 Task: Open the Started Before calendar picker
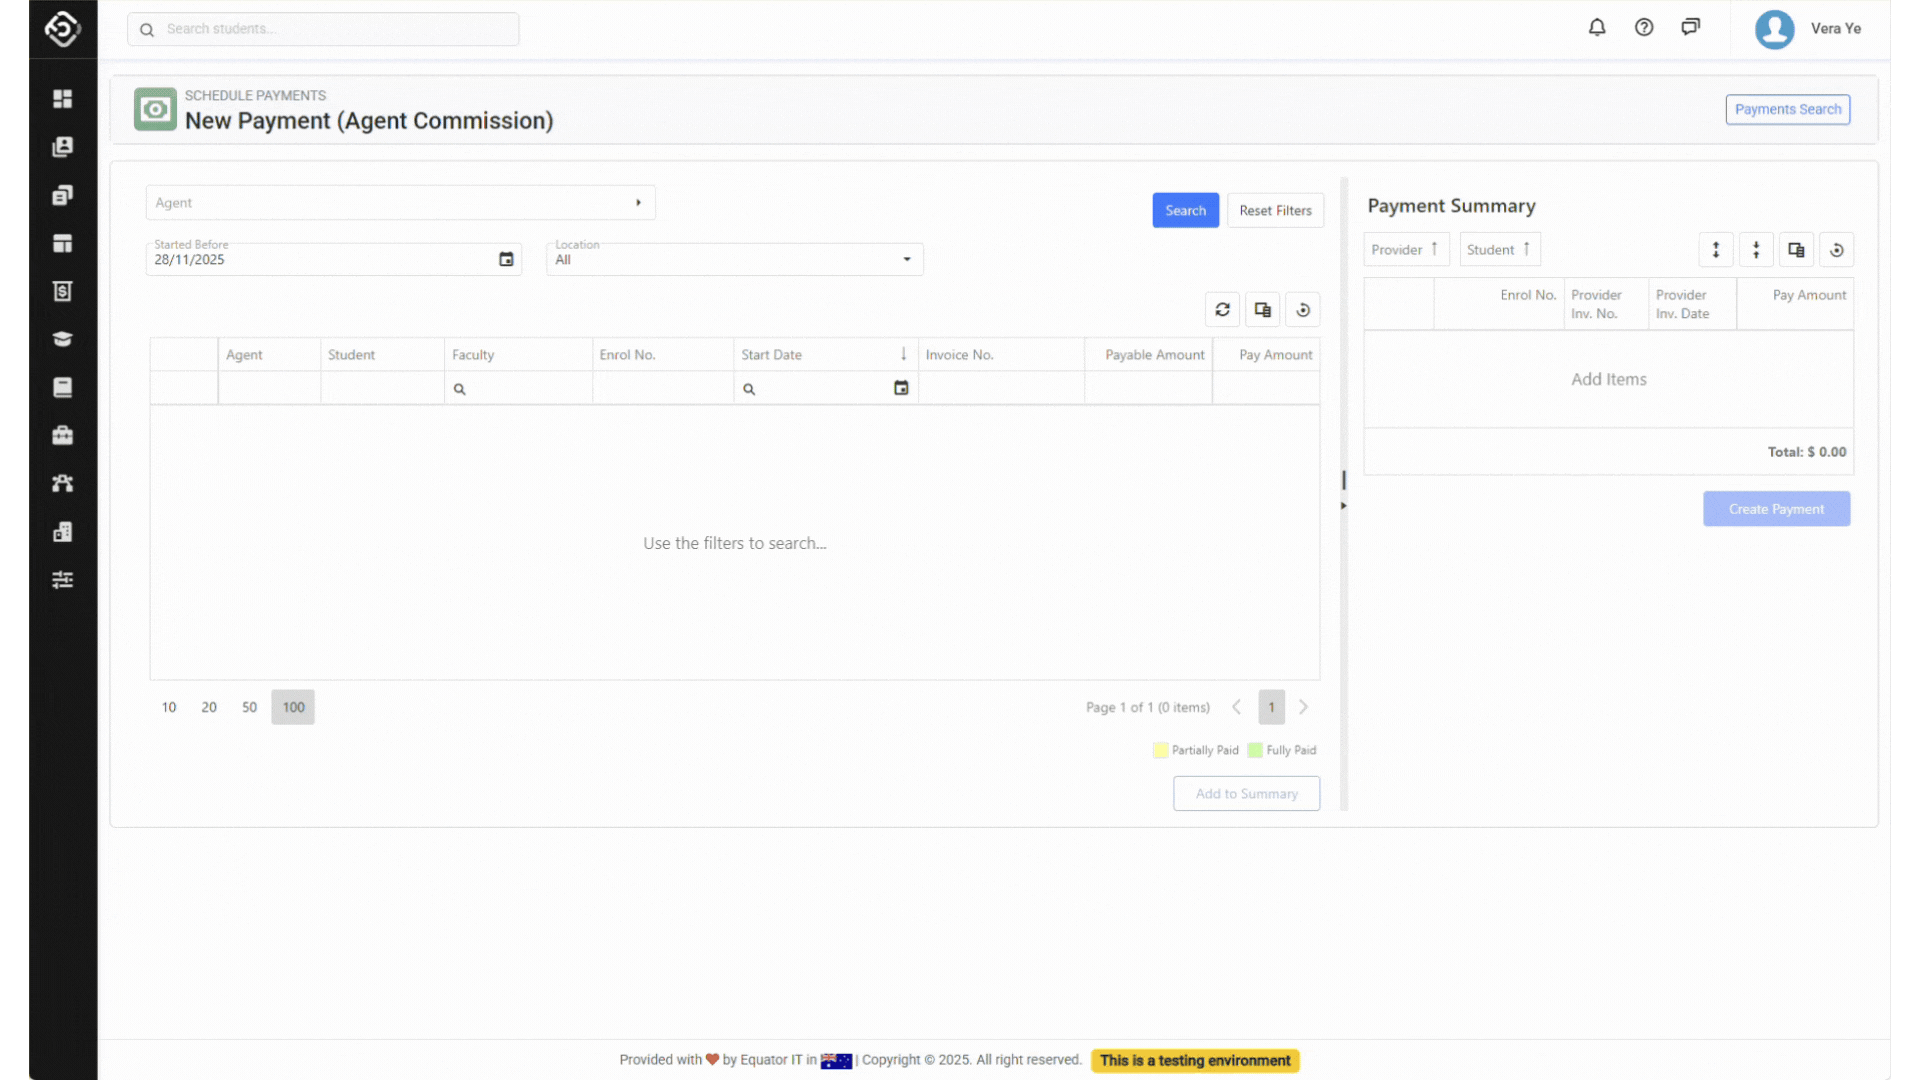[x=506, y=260]
